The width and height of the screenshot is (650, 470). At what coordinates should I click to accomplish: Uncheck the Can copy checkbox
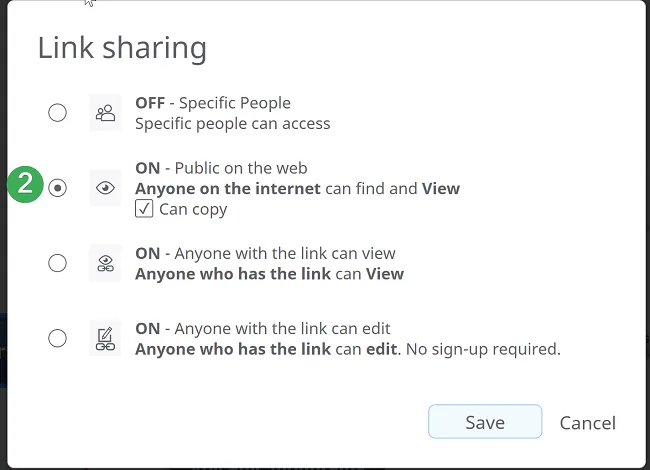[144, 209]
